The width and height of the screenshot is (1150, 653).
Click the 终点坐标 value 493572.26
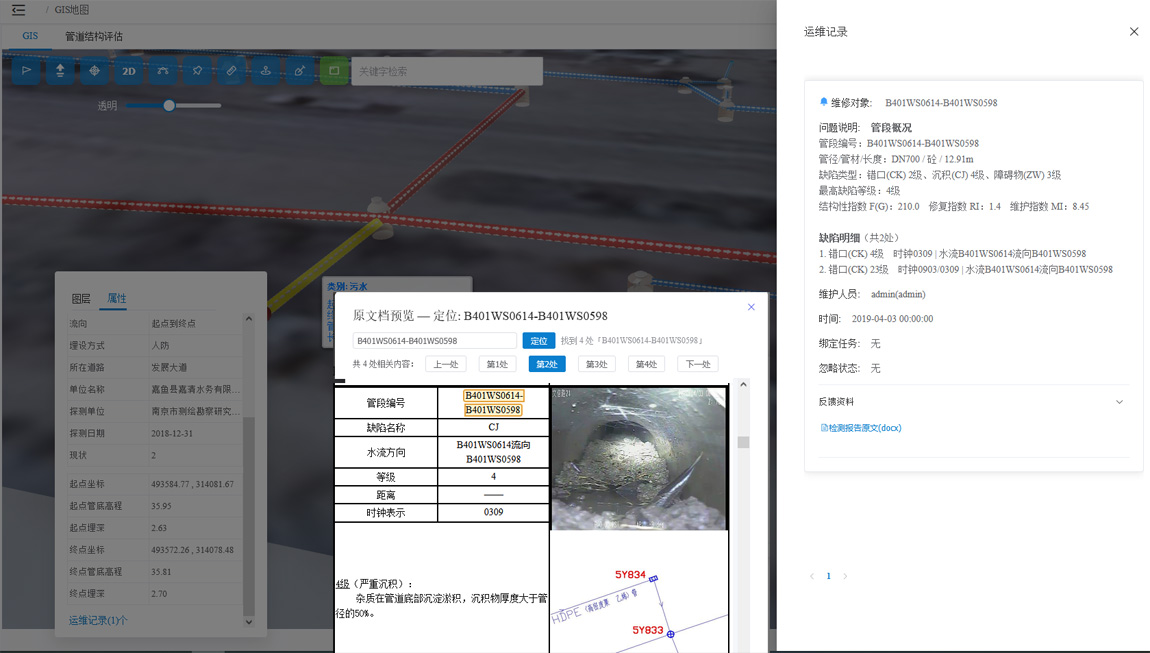[169, 550]
